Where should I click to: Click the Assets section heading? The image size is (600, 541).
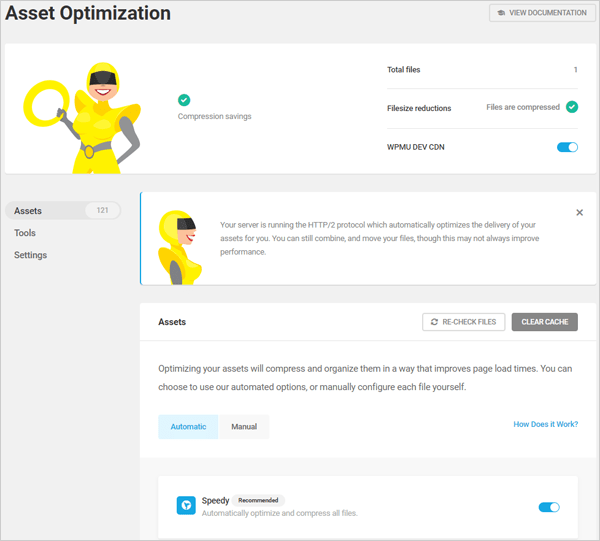[172, 322]
